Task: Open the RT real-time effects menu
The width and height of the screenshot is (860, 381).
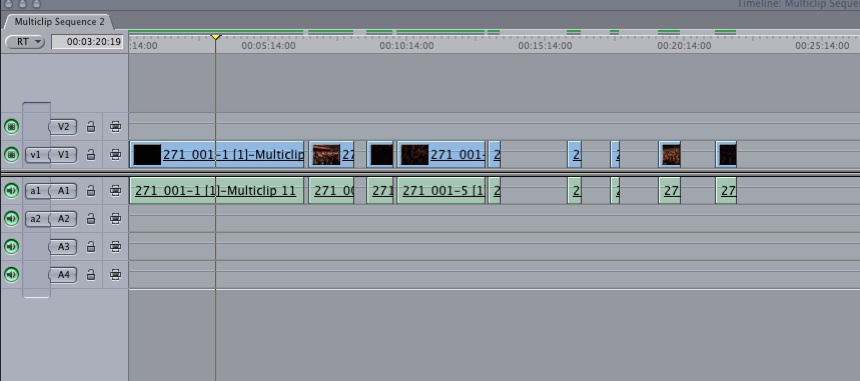Action: pyautogui.click(x=25, y=42)
